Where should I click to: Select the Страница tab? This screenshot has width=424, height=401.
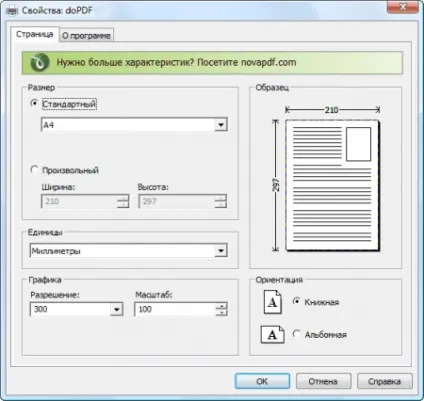point(35,34)
